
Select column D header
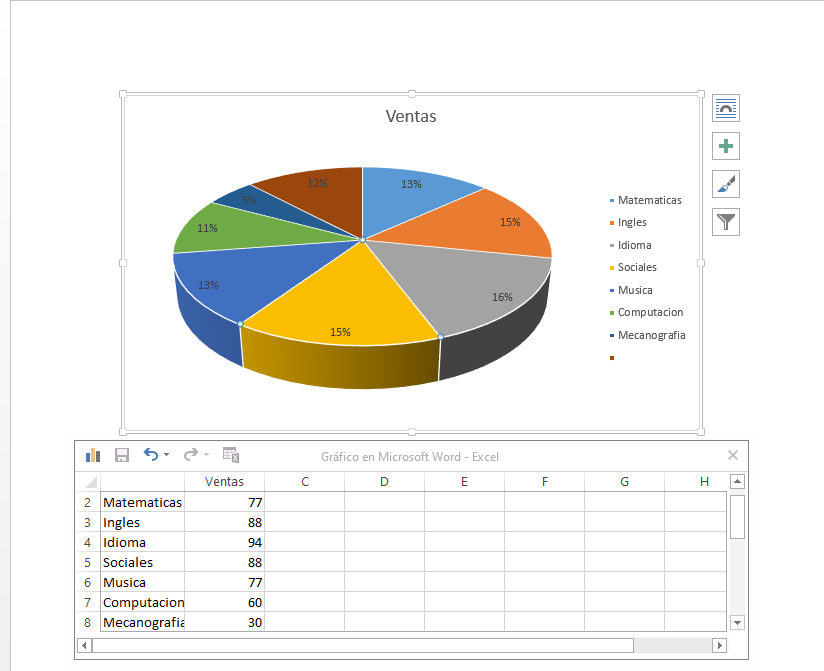(385, 482)
